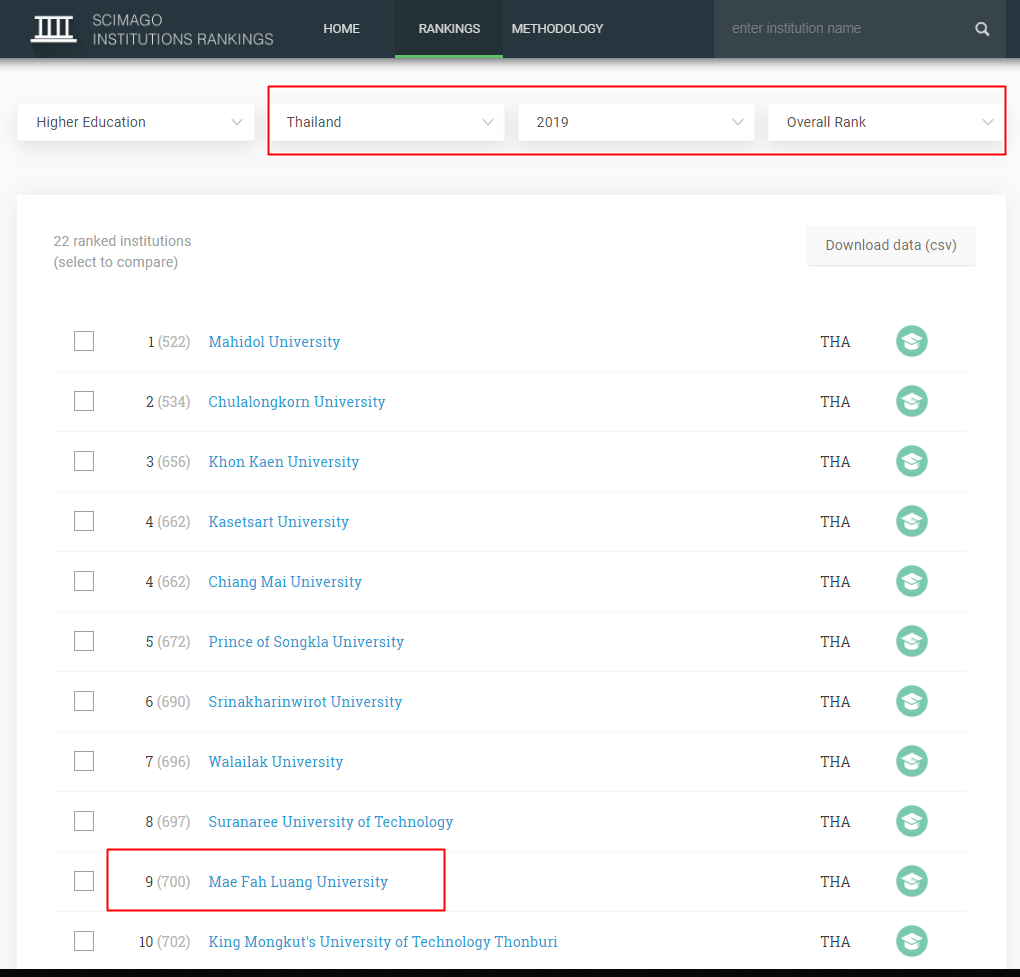Image resolution: width=1020 pixels, height=977 pixels.
Task: Check the Suranaree University of Technology checkbox
Action: pos(84,821)
